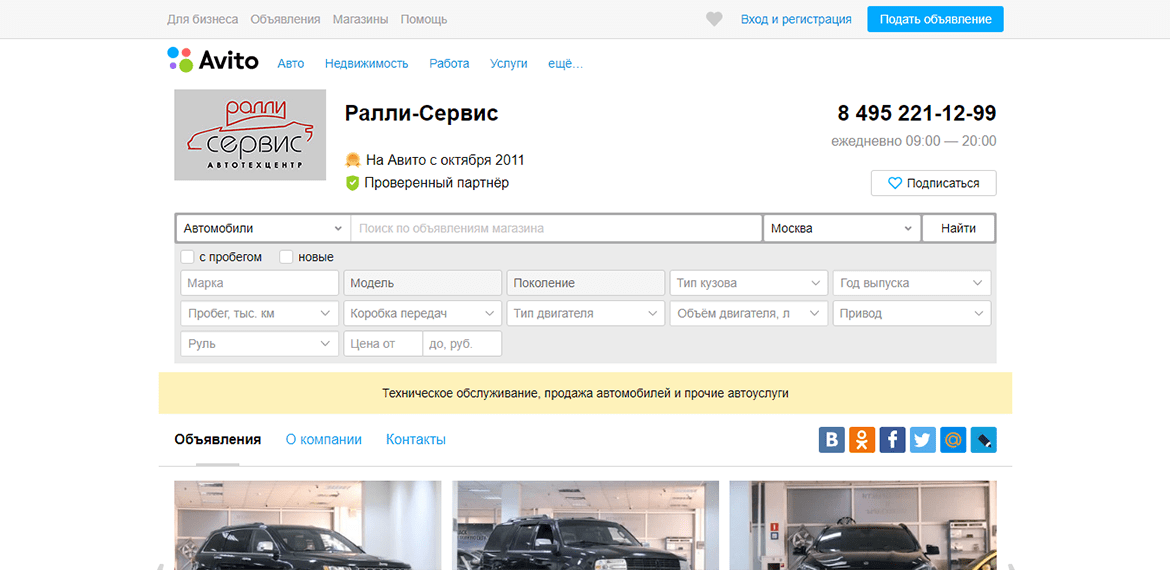Image resolution: width=1170 pixels, height=570 pixels.
Task: Tick the 'новые' checkbox
Action: coord(286,257)
